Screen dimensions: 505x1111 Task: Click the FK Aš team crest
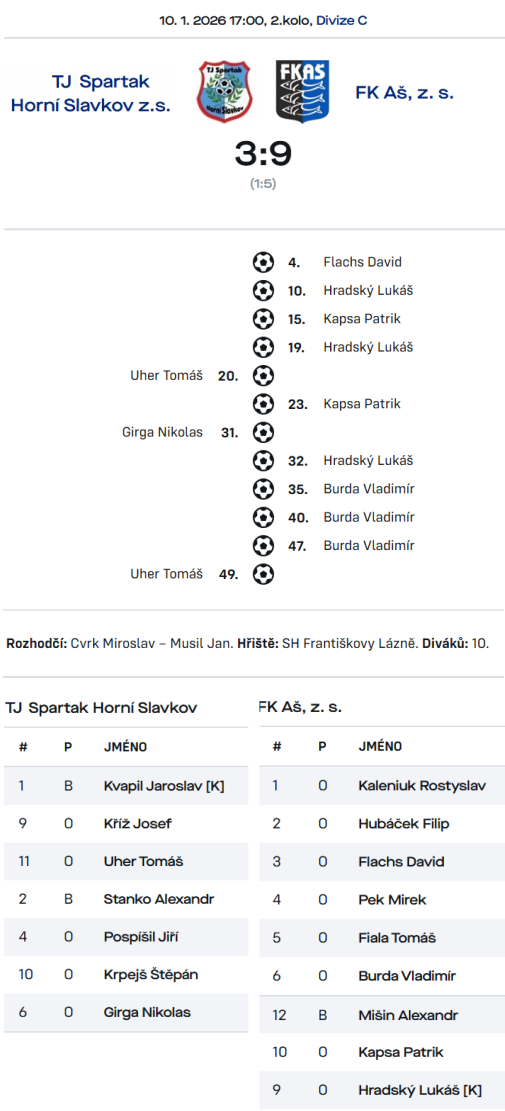[302, 91]
